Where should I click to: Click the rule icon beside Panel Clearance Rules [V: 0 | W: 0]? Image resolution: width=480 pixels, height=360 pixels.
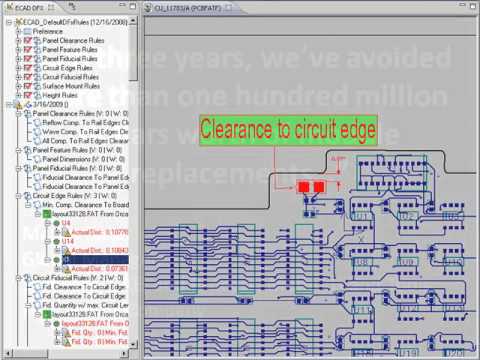(27, 113)
